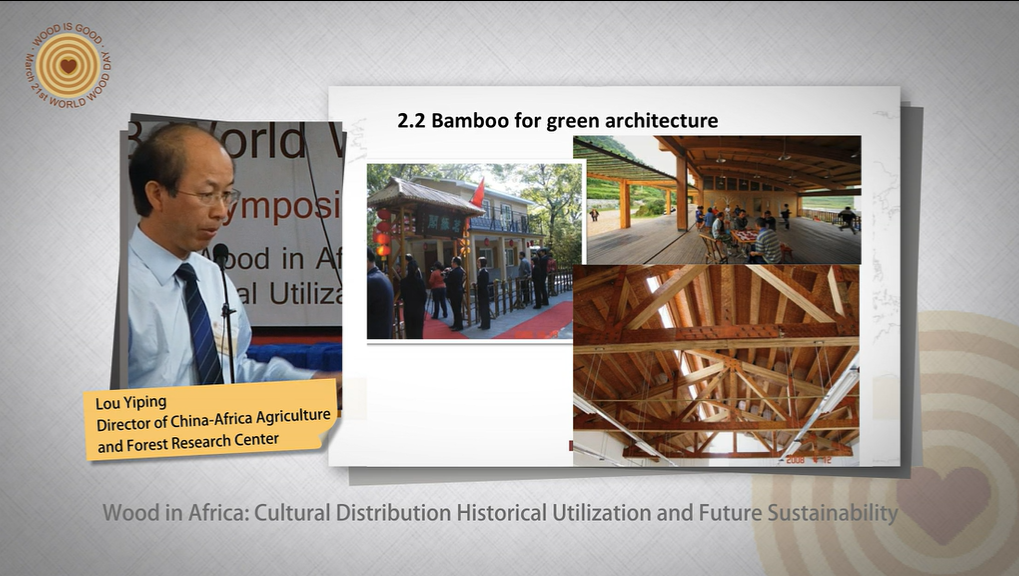Click the red lanterns on the bamboo house
The image size is (1019, 576).
coord(383,233)
